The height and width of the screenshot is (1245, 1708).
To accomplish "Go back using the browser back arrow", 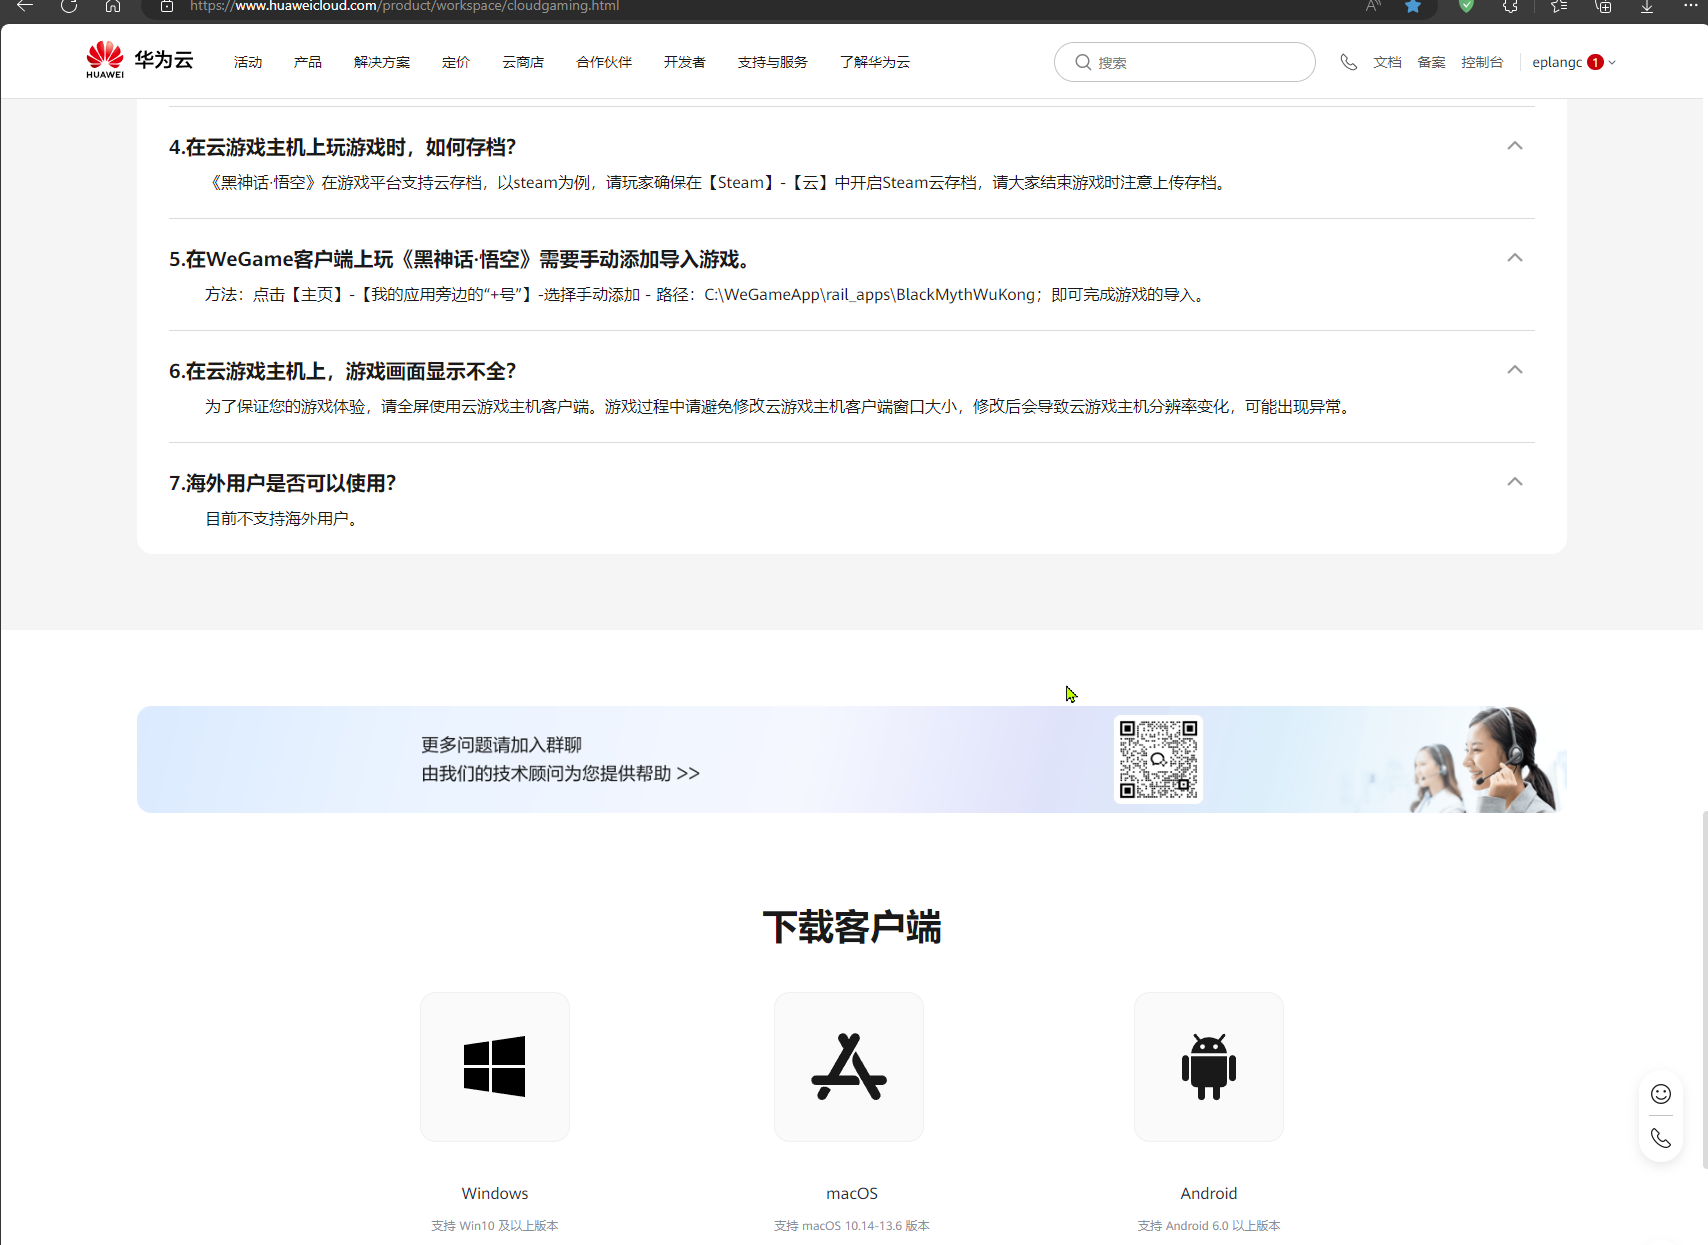I will pos(25,6).
